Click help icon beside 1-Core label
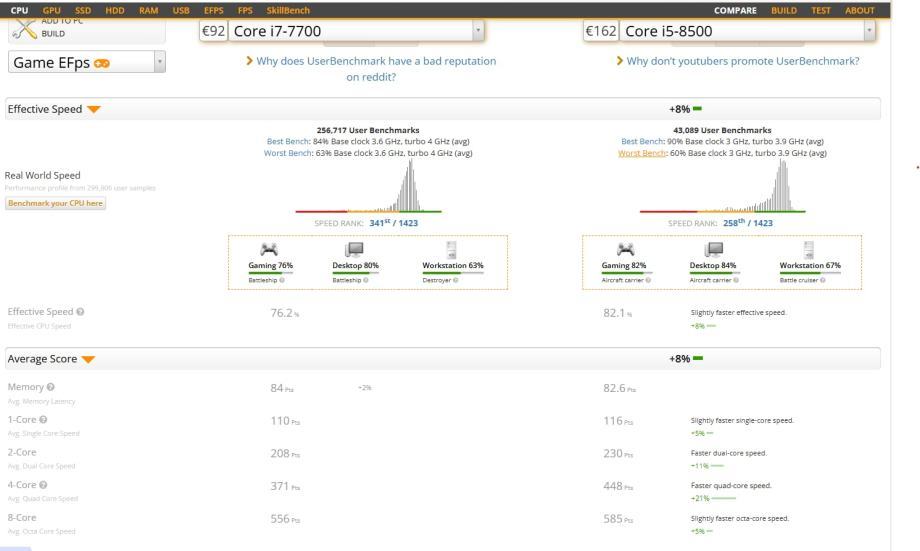The width and height of the screenshot is (920, 551). (x=43, y=420)
